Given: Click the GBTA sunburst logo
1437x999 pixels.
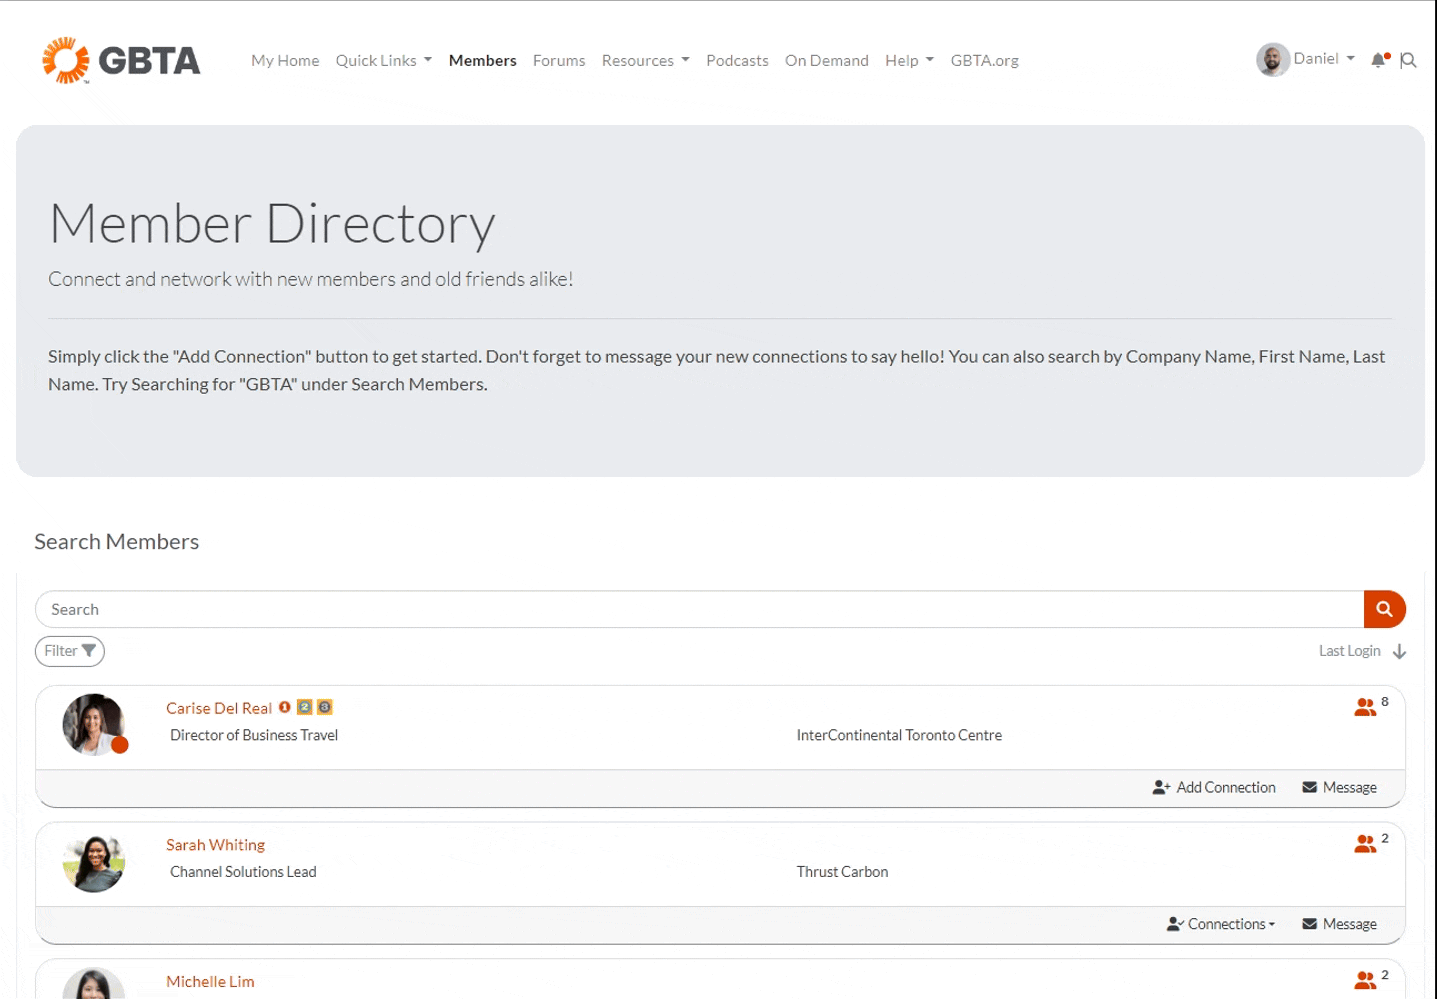Looking at the screenshot, I should pos(64,59).
